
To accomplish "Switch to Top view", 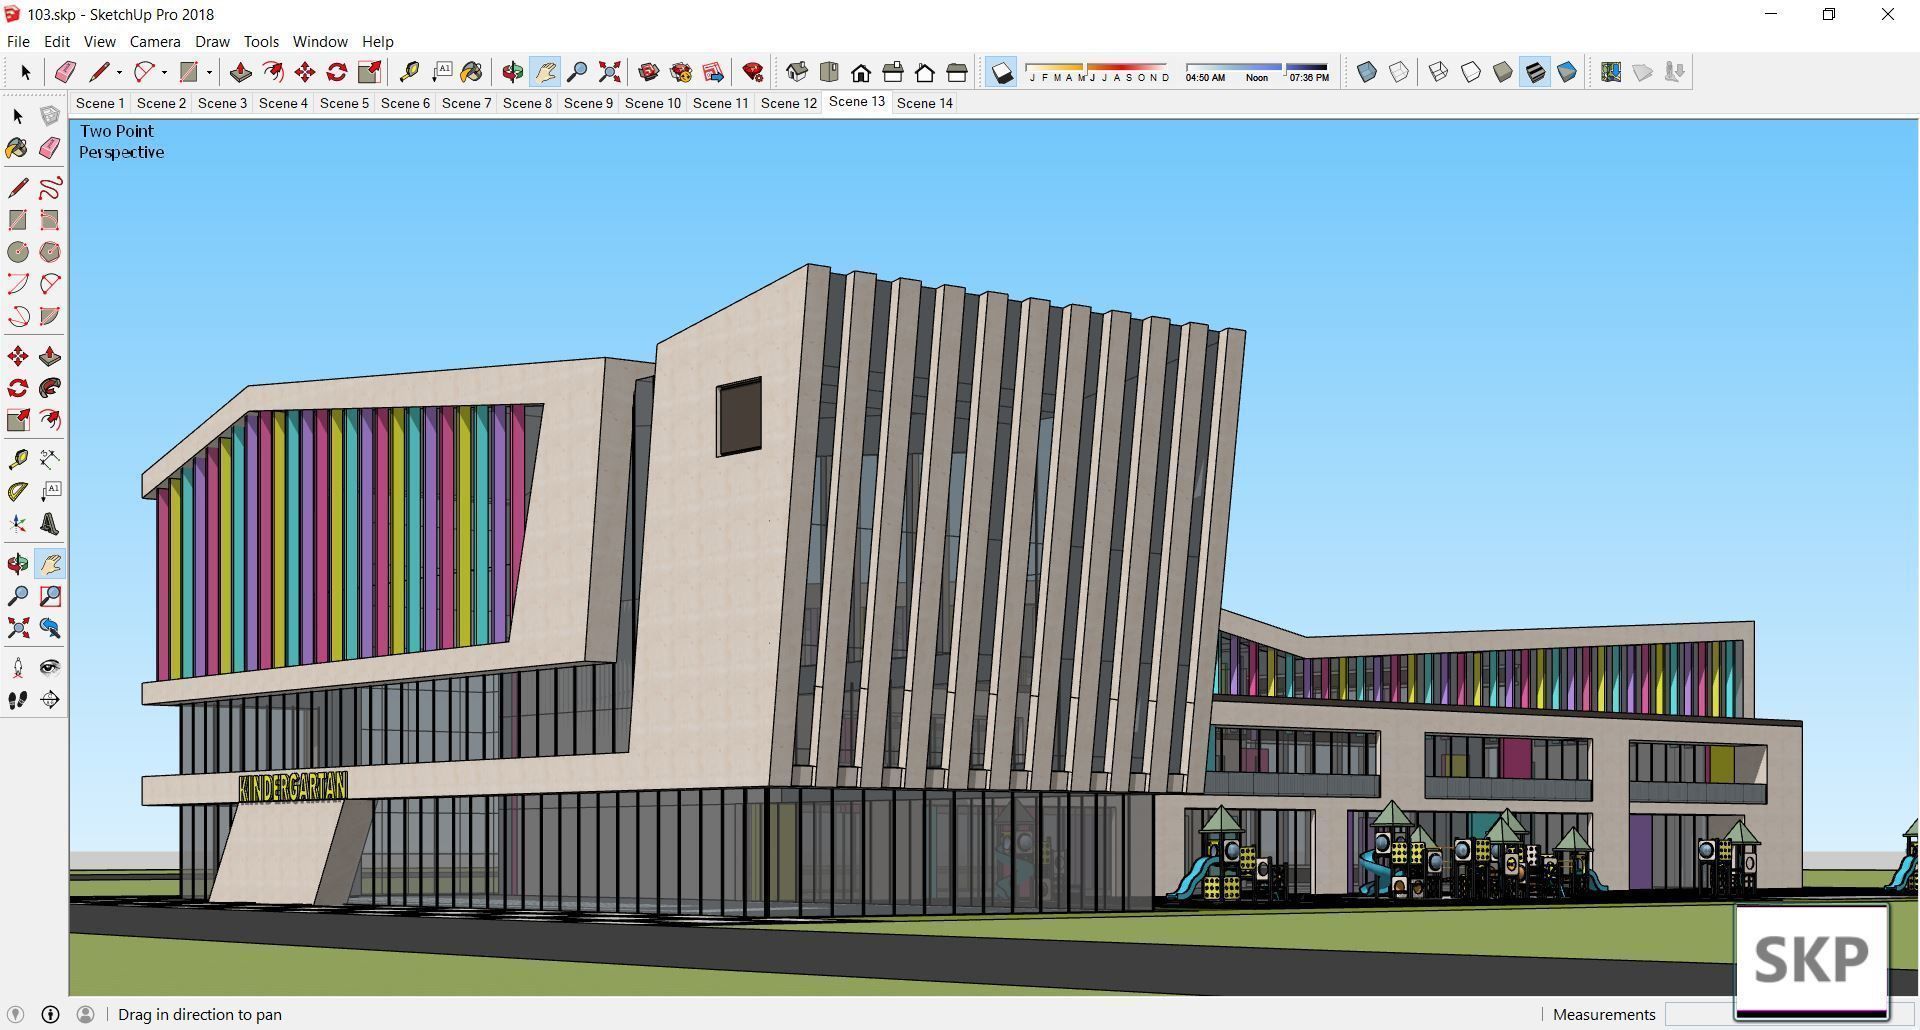I will (x=829, y=72).
